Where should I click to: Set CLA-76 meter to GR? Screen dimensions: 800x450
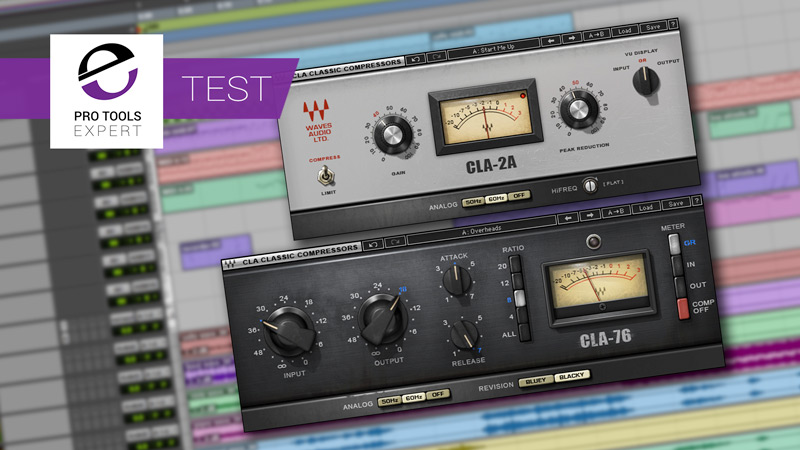[x=675, y=244]
